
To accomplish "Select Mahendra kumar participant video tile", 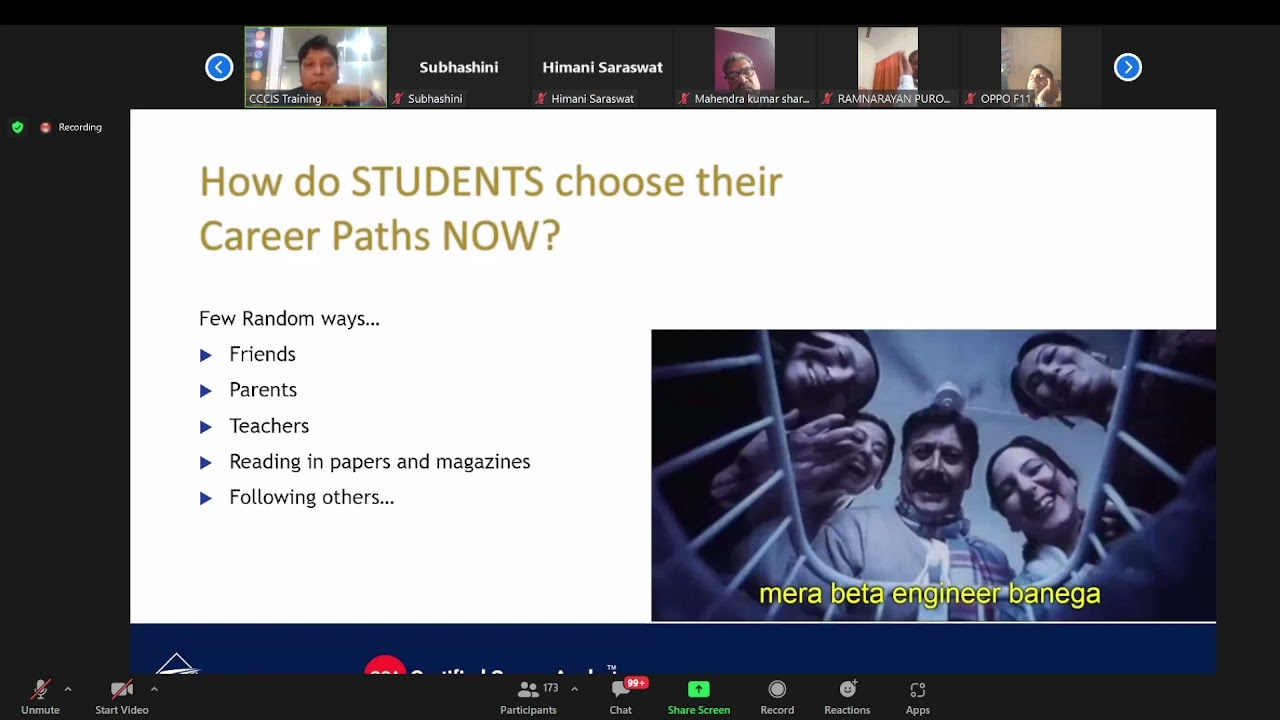I will click(745, 67).
